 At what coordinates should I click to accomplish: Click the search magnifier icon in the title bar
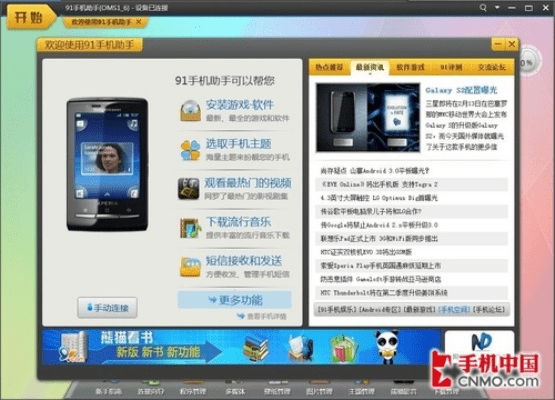point(483,7)
